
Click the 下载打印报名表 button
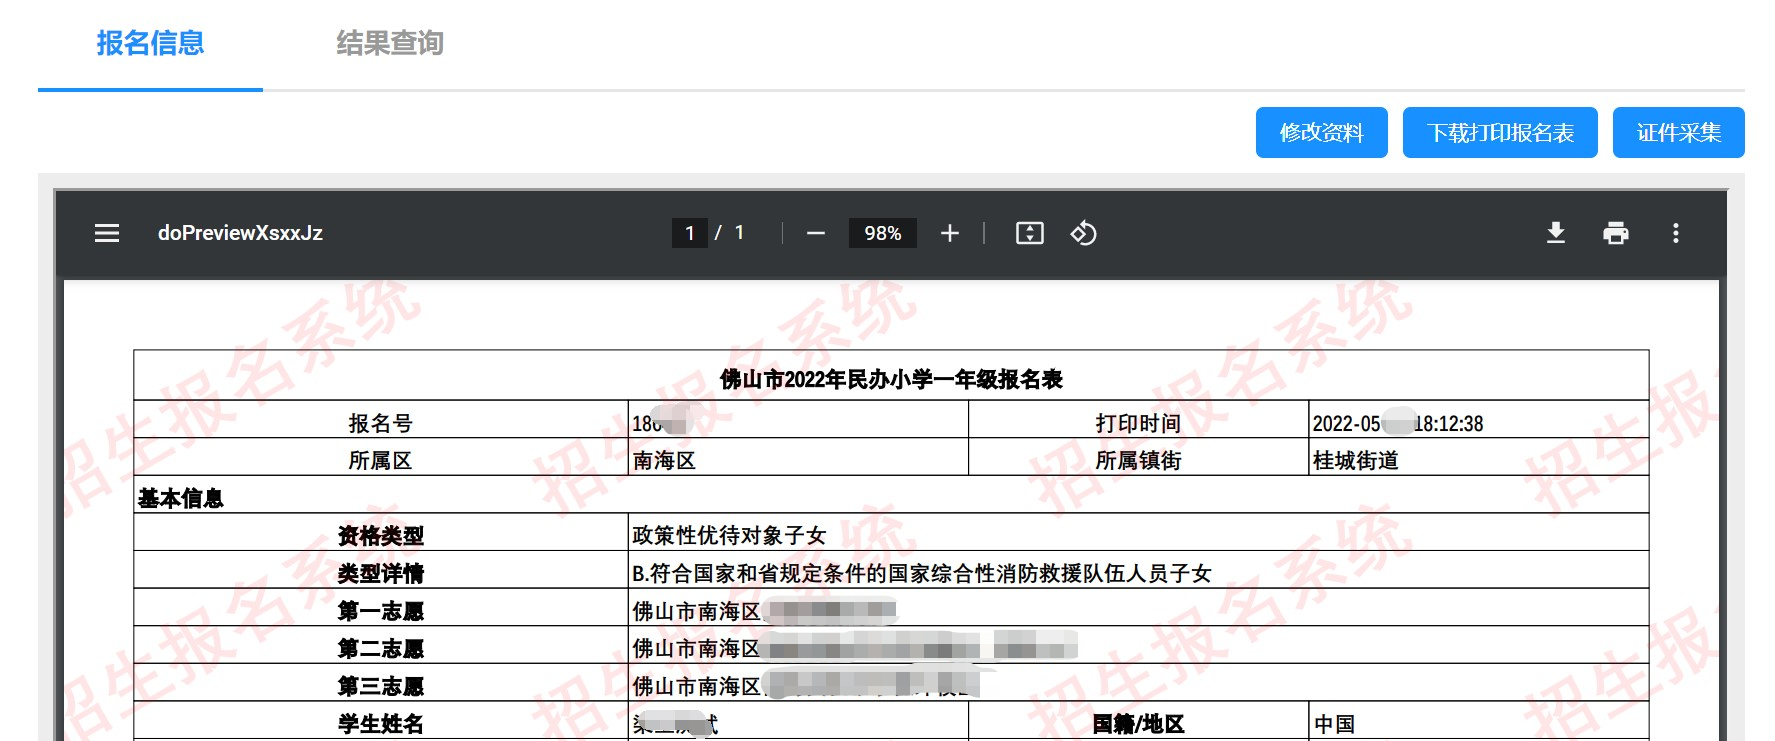point(1499,133)
